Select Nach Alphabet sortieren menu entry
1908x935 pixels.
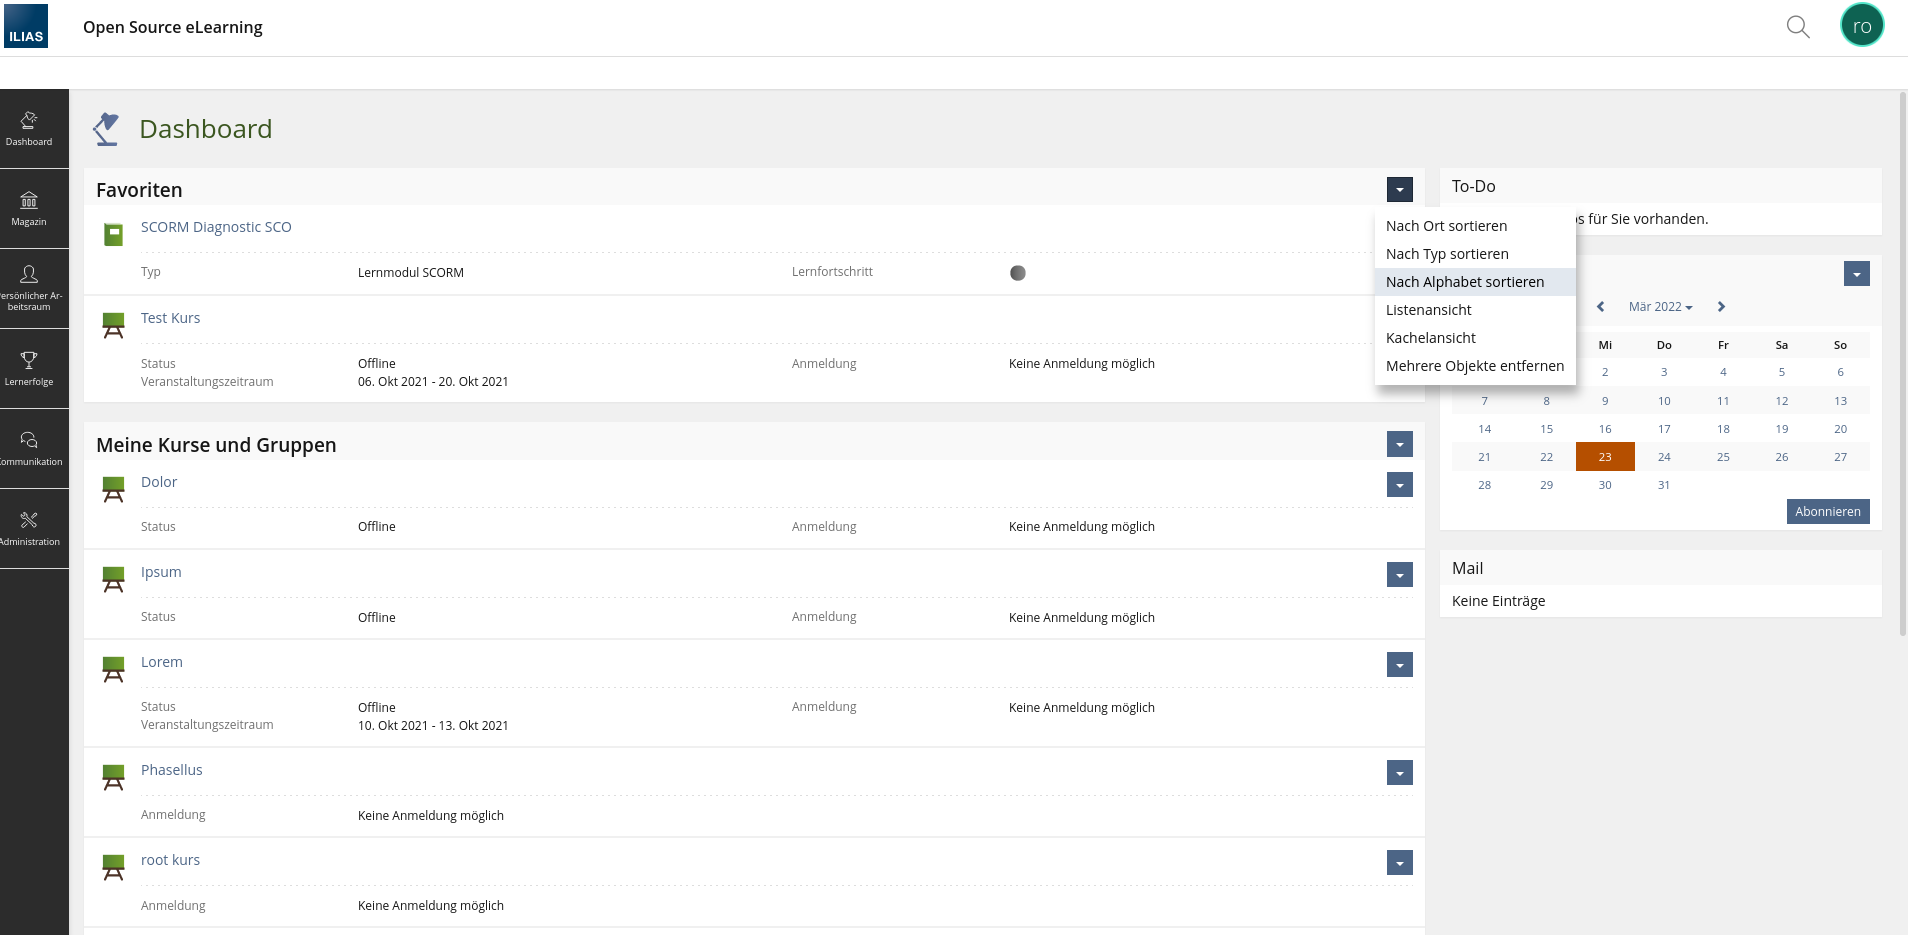pos(1464,282)
